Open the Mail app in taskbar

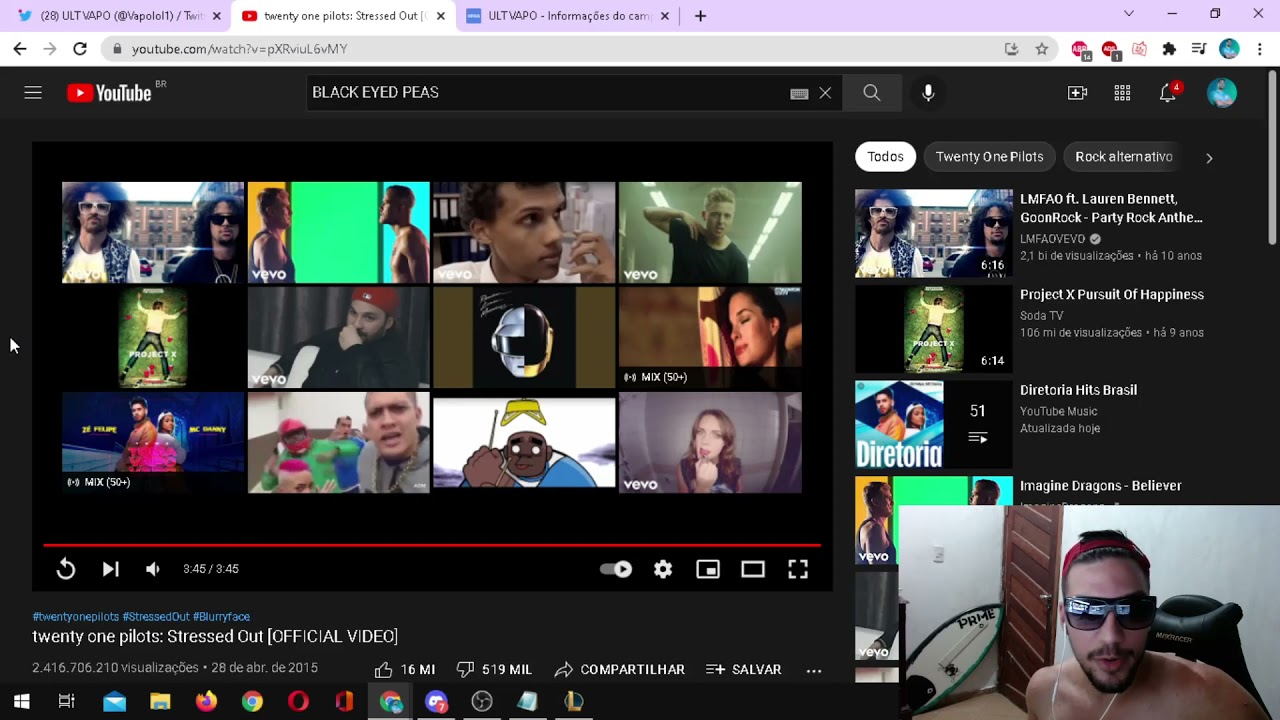click(x=114, y=701)
